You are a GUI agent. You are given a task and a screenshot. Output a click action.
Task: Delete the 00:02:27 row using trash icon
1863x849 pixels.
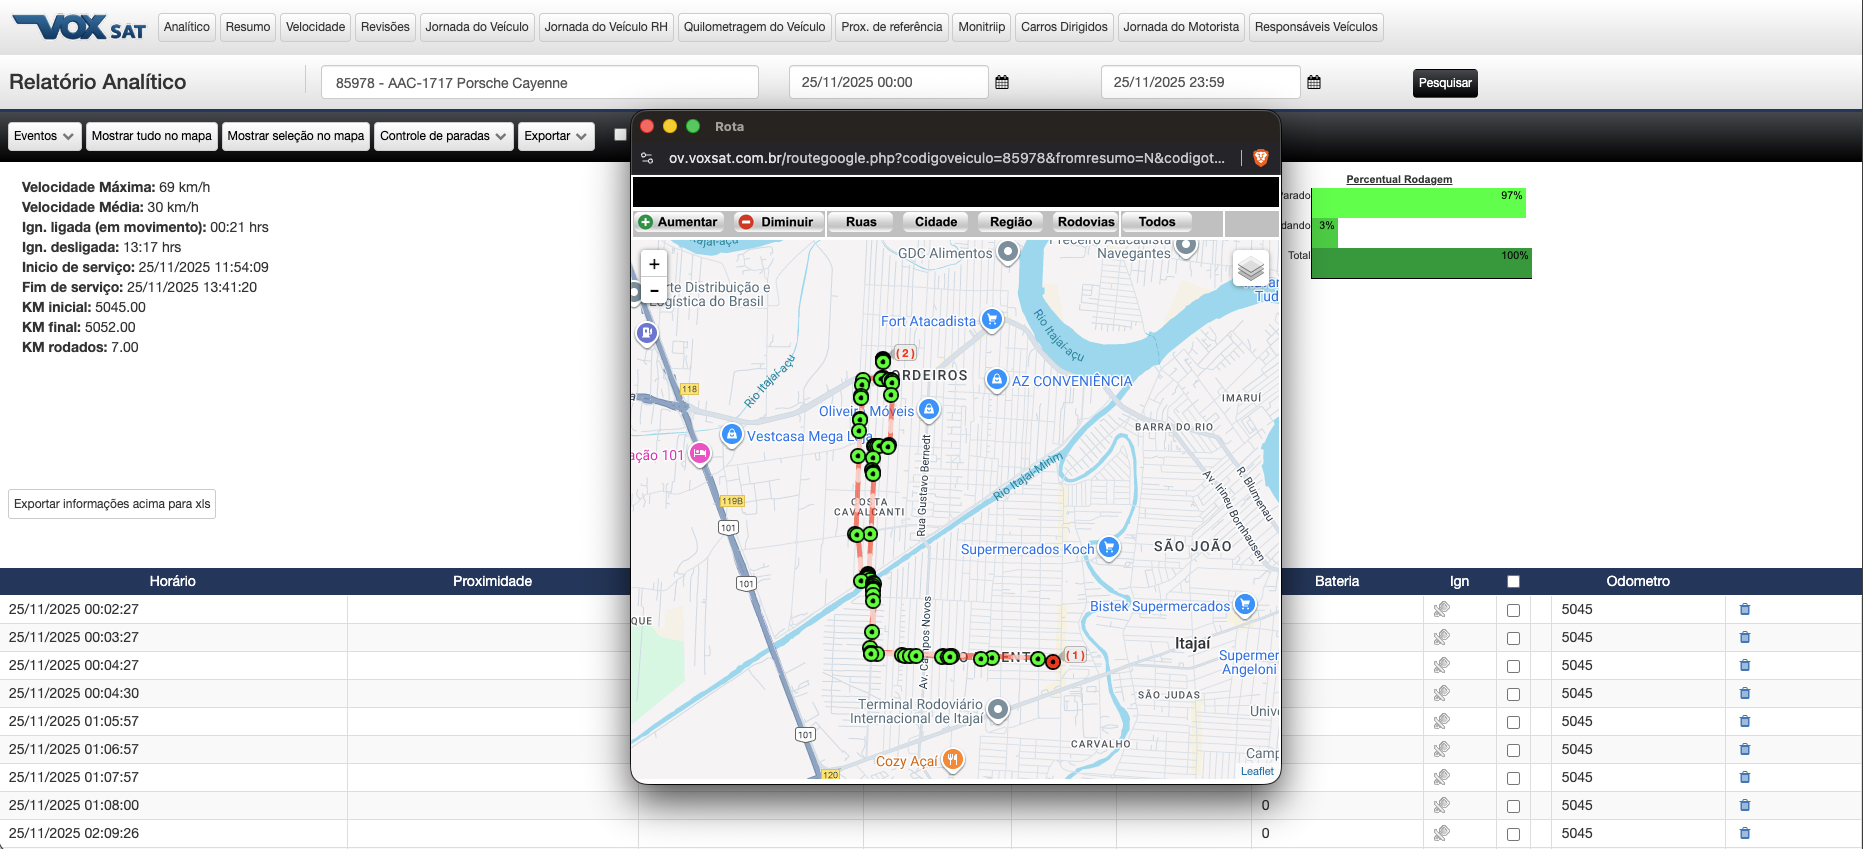pyautogui.click(x=1745, y=609)
